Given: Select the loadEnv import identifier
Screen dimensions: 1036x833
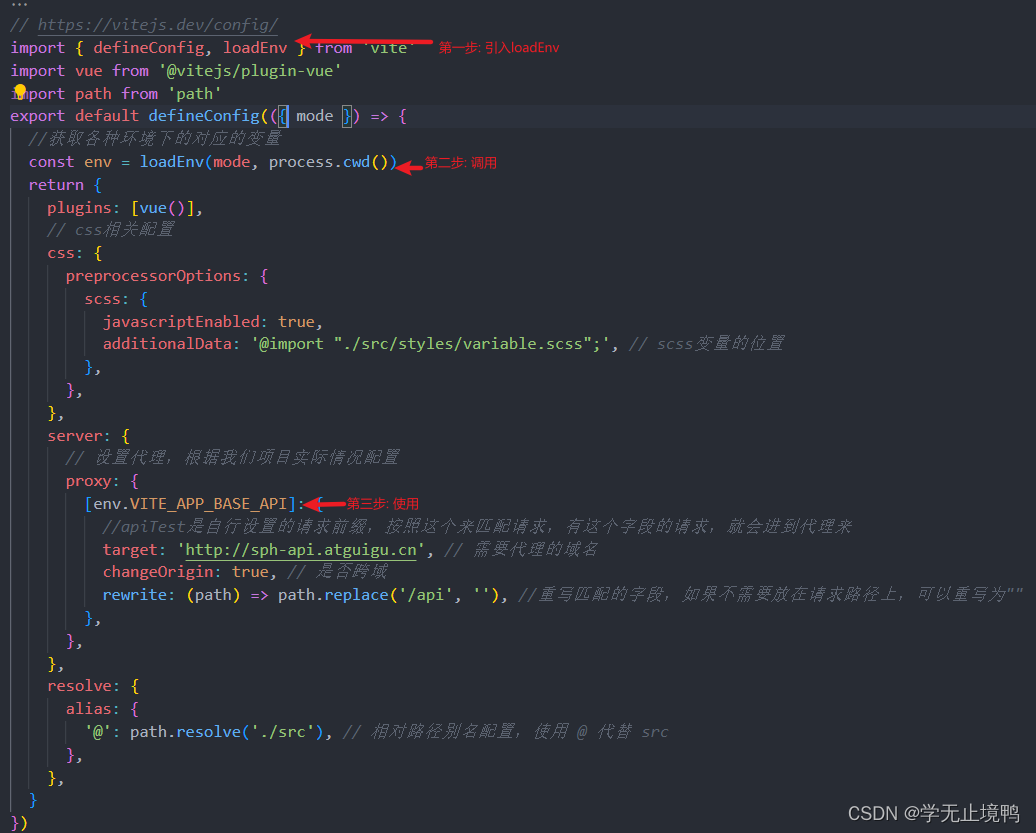Looking at the screenshot, I should (255, 47).
